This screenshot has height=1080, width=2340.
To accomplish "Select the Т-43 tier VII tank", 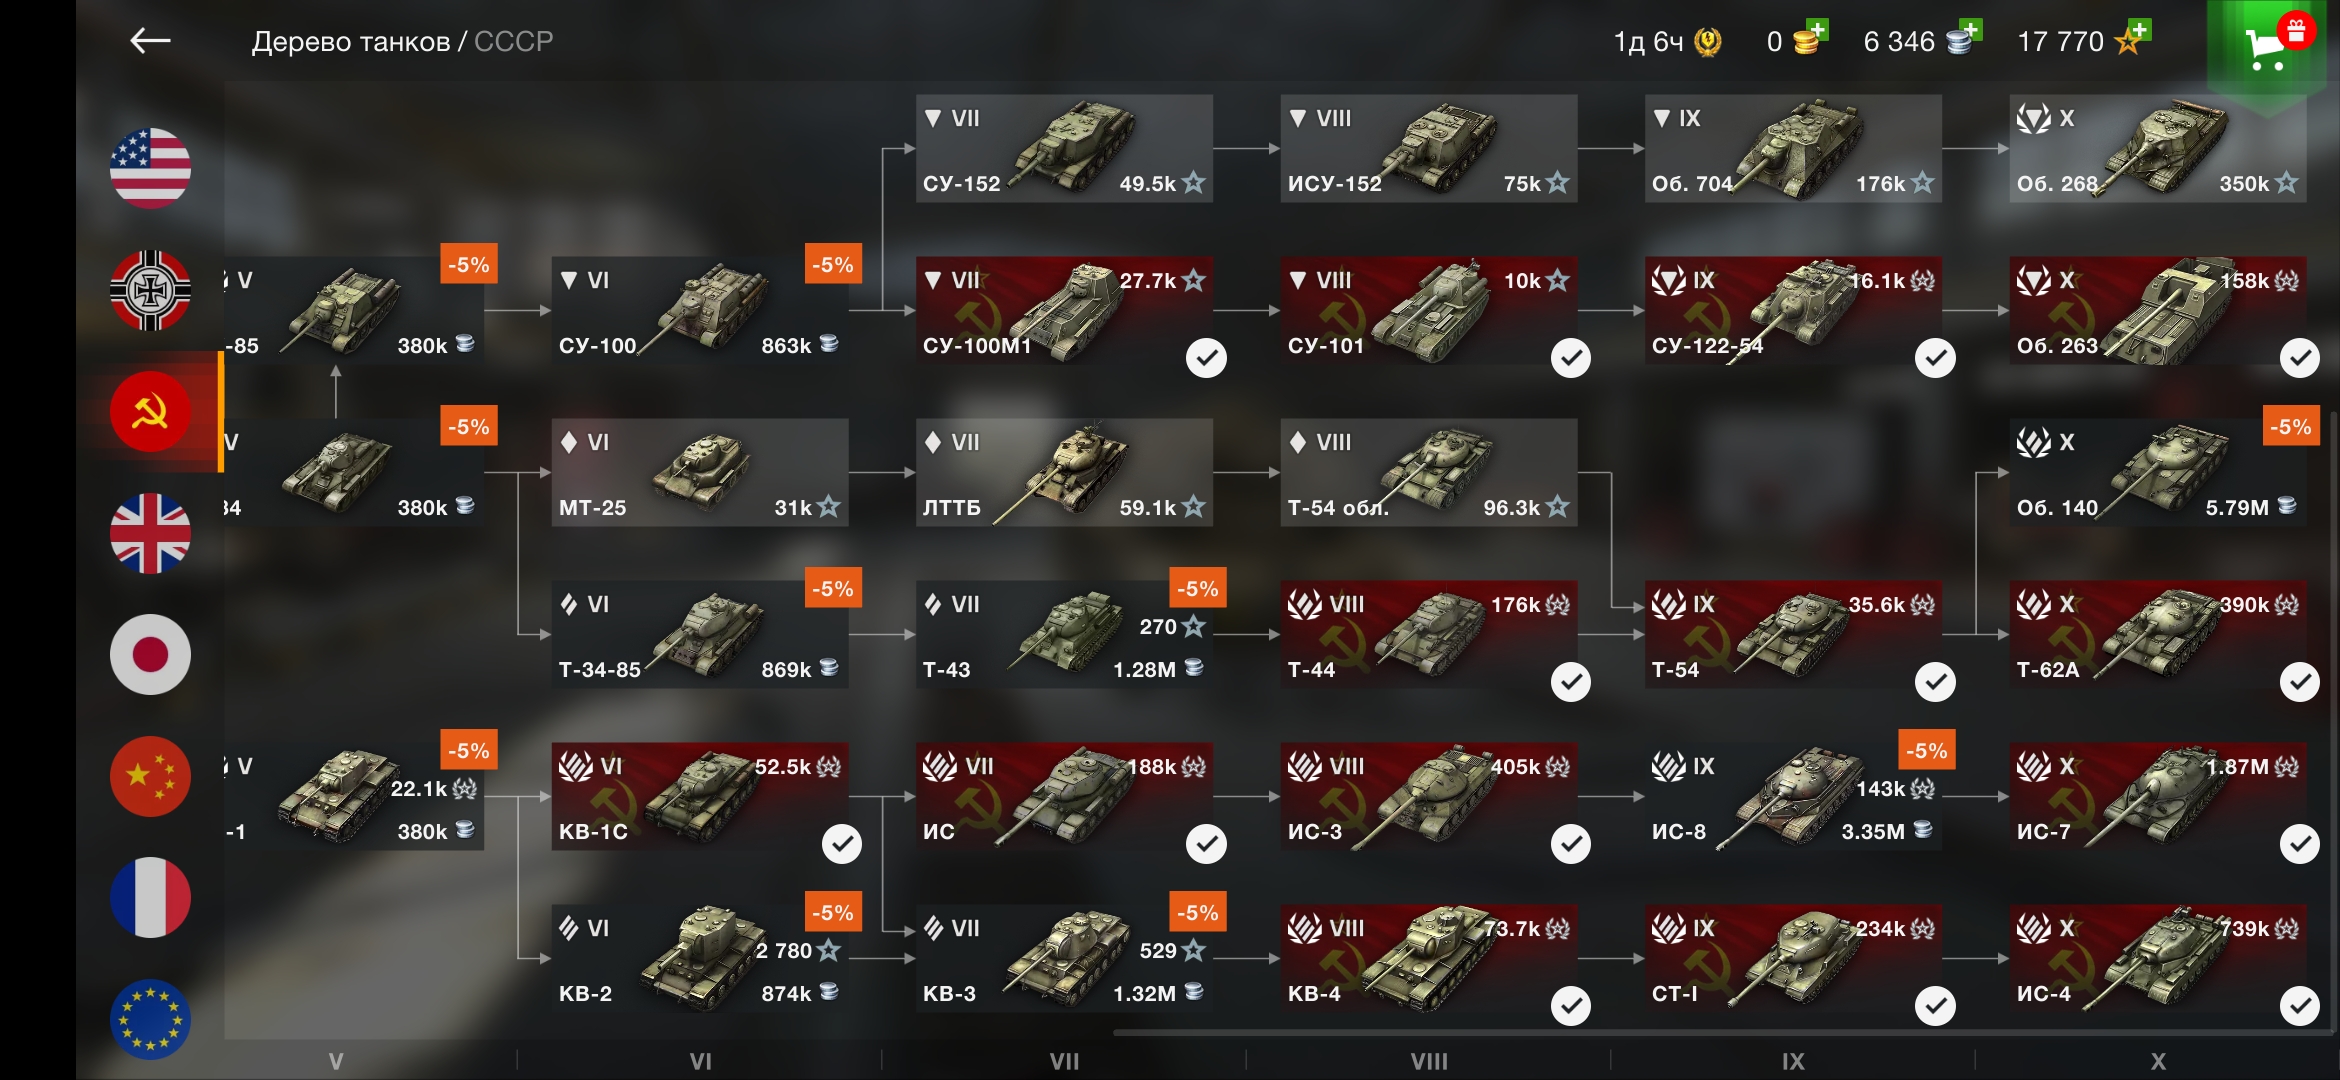I will click(x=1064, y=635).
